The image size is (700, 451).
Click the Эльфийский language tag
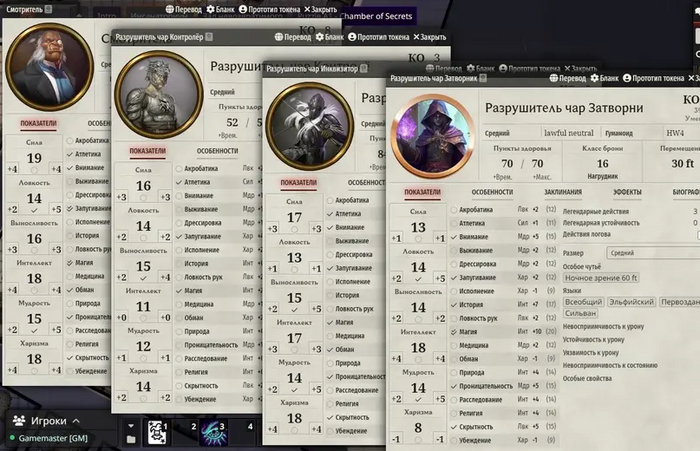click(x=631, y=302)
